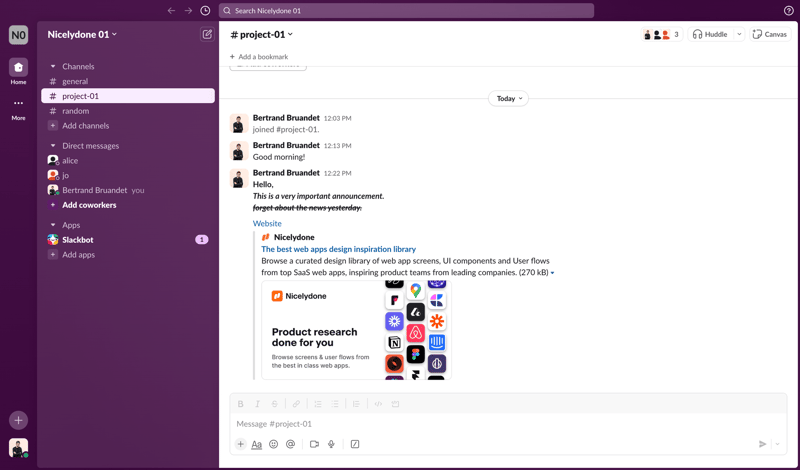Image resolution: width=800 pixels, height=470 pixels.
Task: Open the More menu in rail
Action: click(x=18, y=109)
